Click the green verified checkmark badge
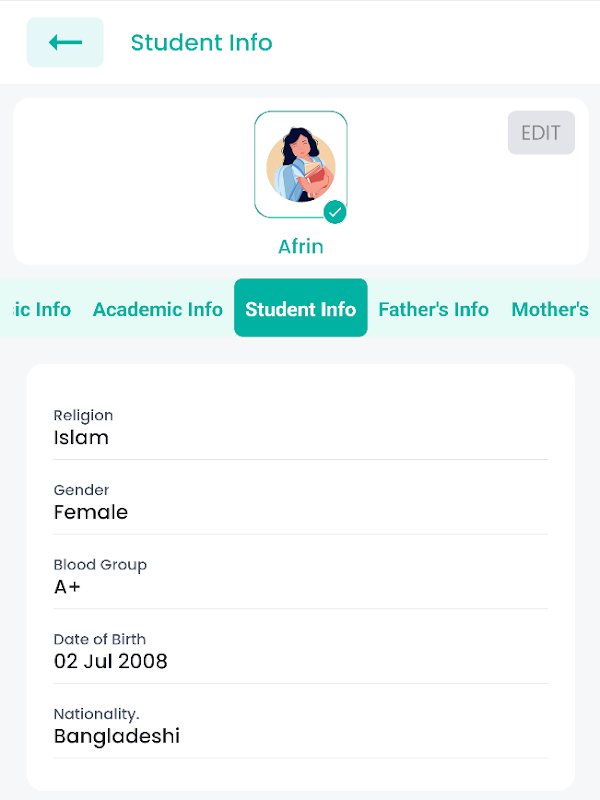Screen dimensions: 600x800 tap(335, 212)
